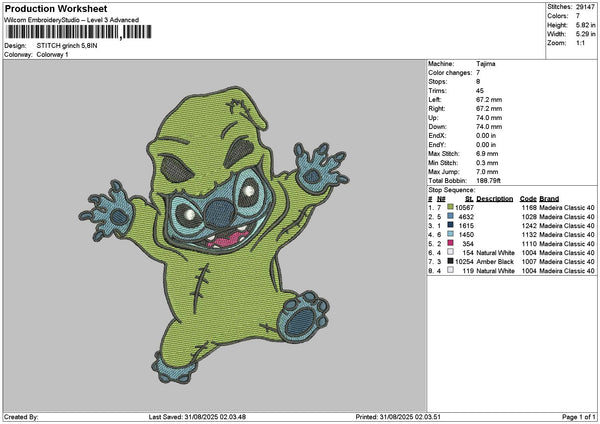Click the Min Stitch value 0.3 mm
This screenshot has width=600, height=424.
pos(487,163)
